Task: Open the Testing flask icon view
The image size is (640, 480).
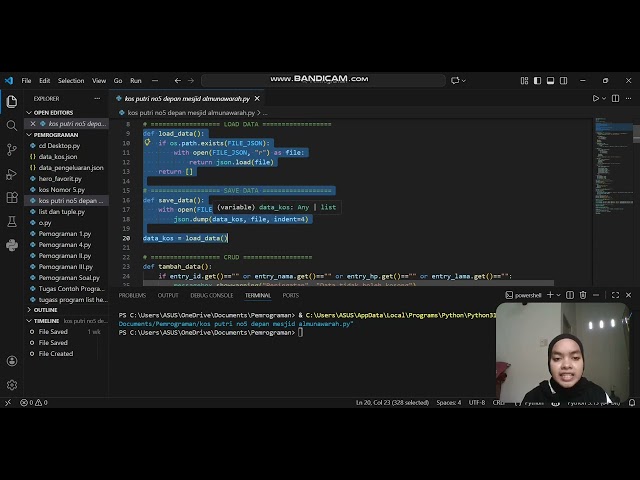Action: pyautogui.click(x=12, y=221)
